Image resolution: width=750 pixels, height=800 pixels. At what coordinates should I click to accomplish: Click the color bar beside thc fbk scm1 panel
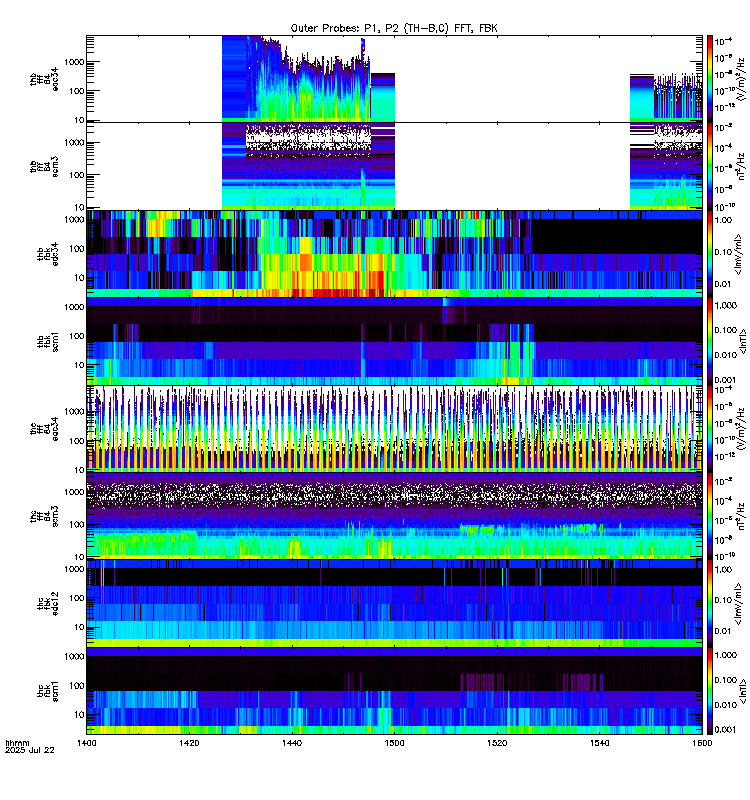[x=710, y=691]
